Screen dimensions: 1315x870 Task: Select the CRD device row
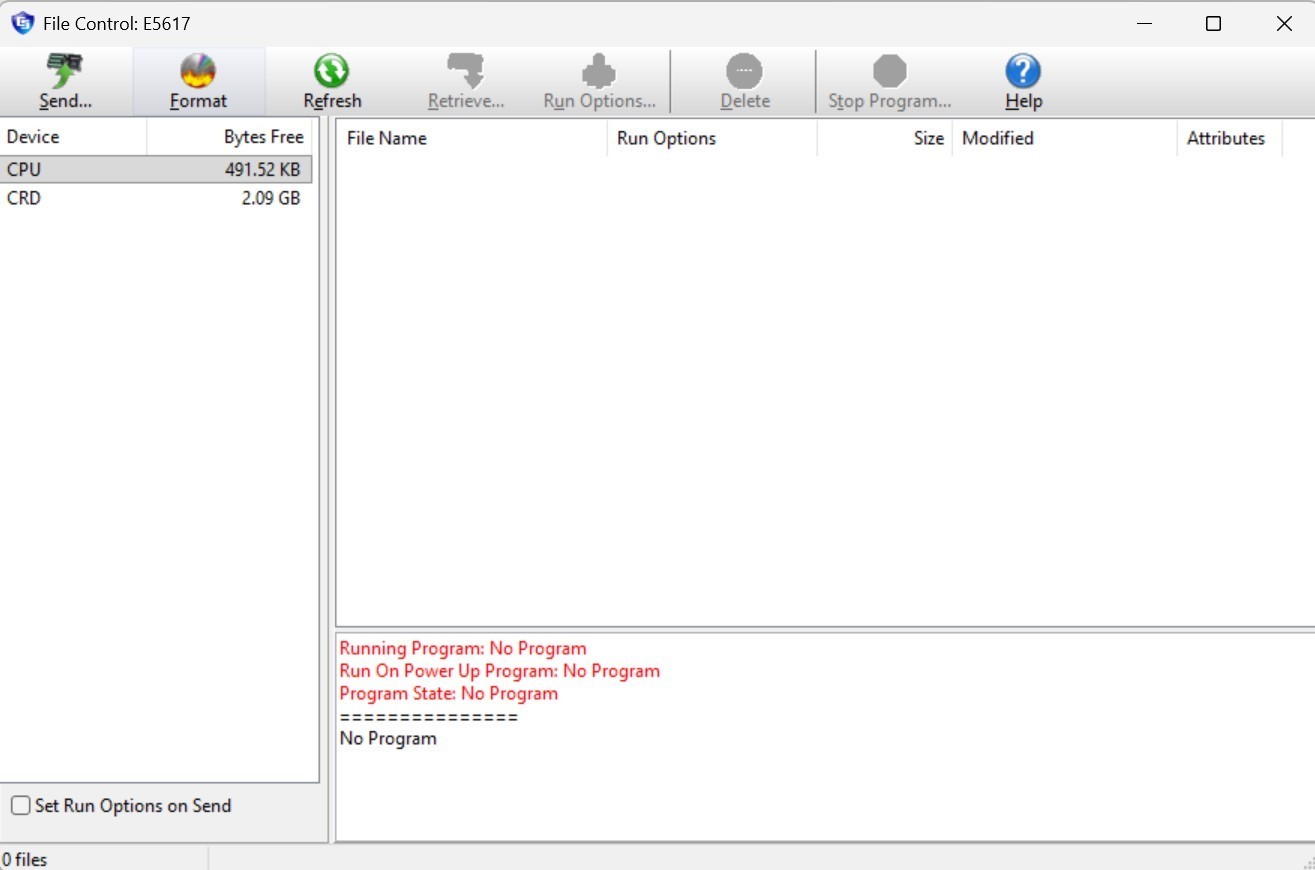click(155, 198)
